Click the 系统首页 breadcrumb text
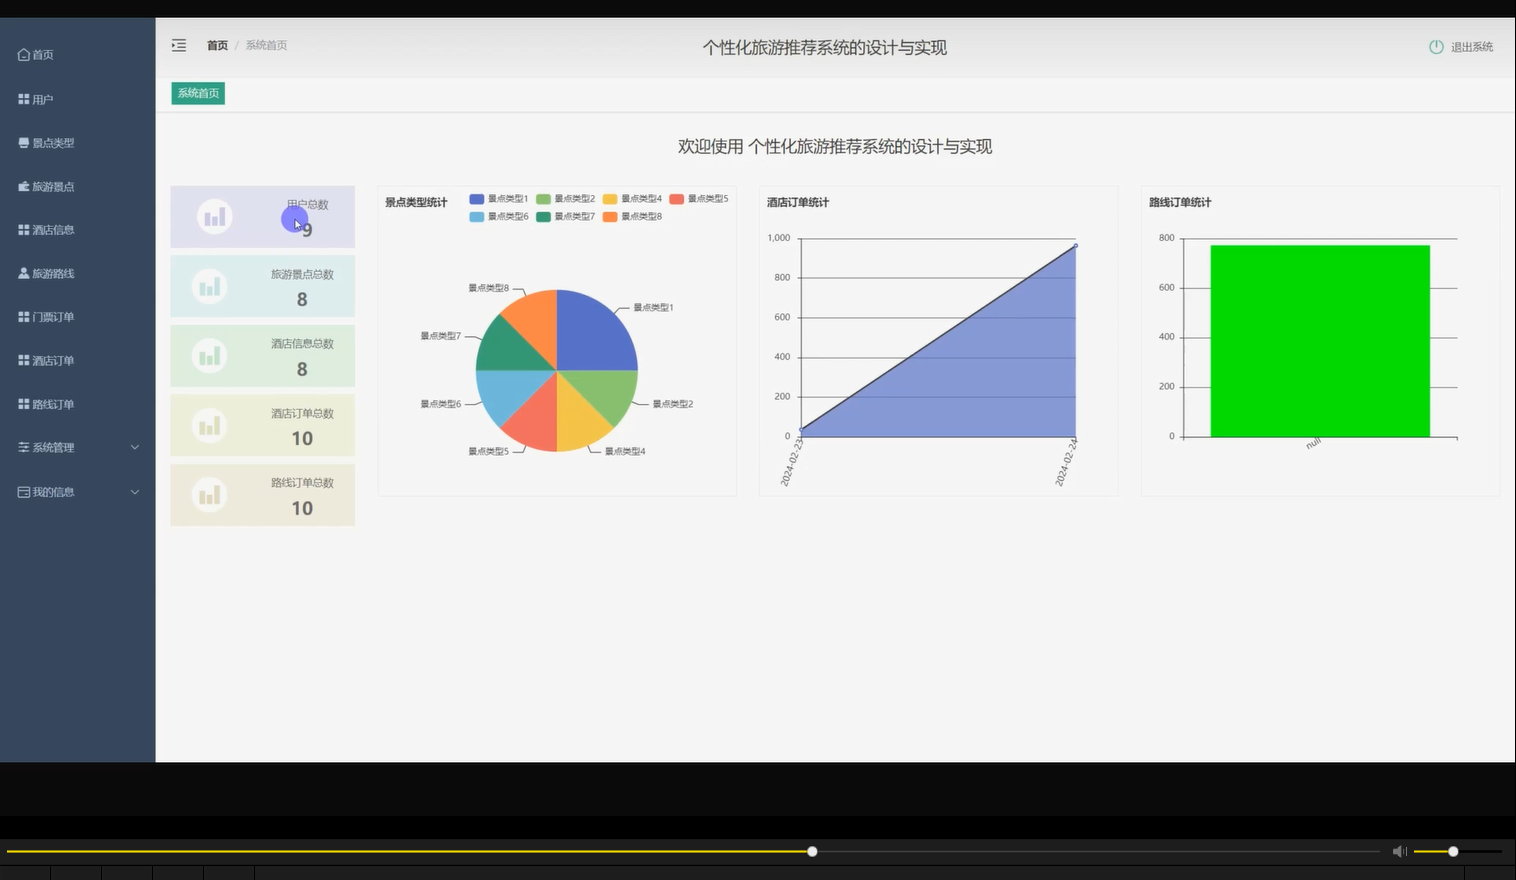The image size is (1516, 880). 266,45
